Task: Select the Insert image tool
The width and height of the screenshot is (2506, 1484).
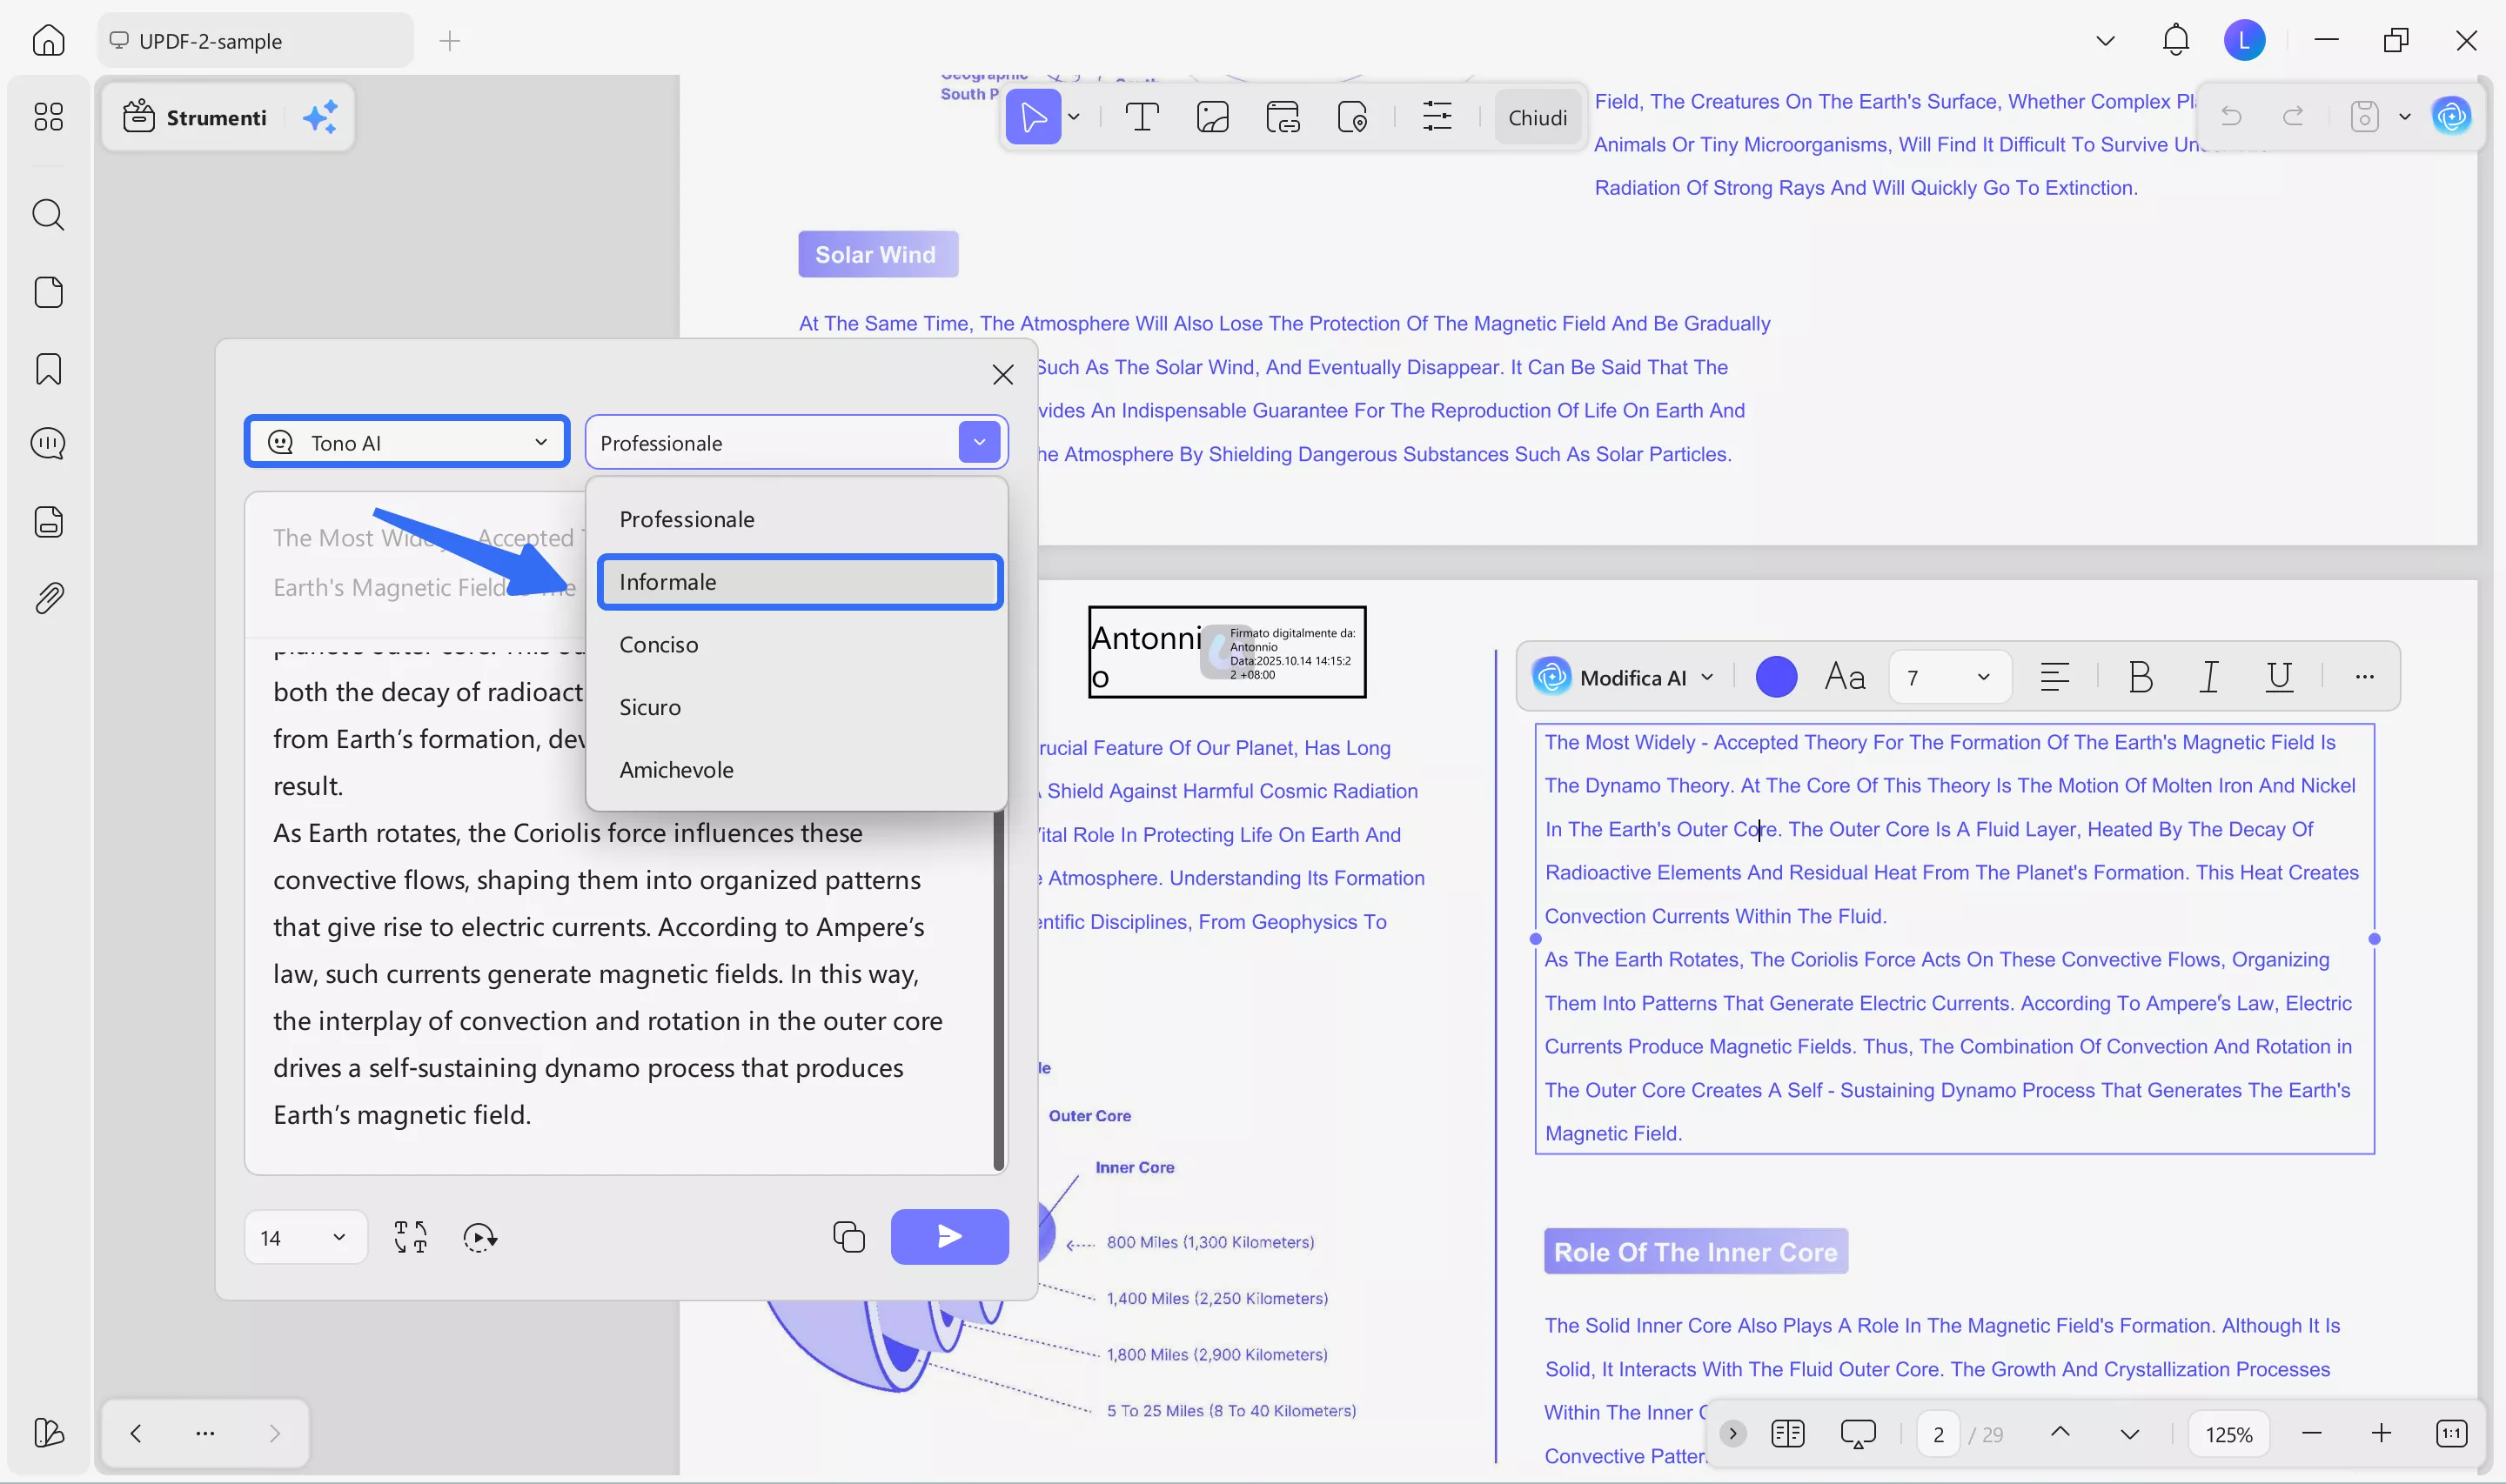Action: (x=1212, y=117)
